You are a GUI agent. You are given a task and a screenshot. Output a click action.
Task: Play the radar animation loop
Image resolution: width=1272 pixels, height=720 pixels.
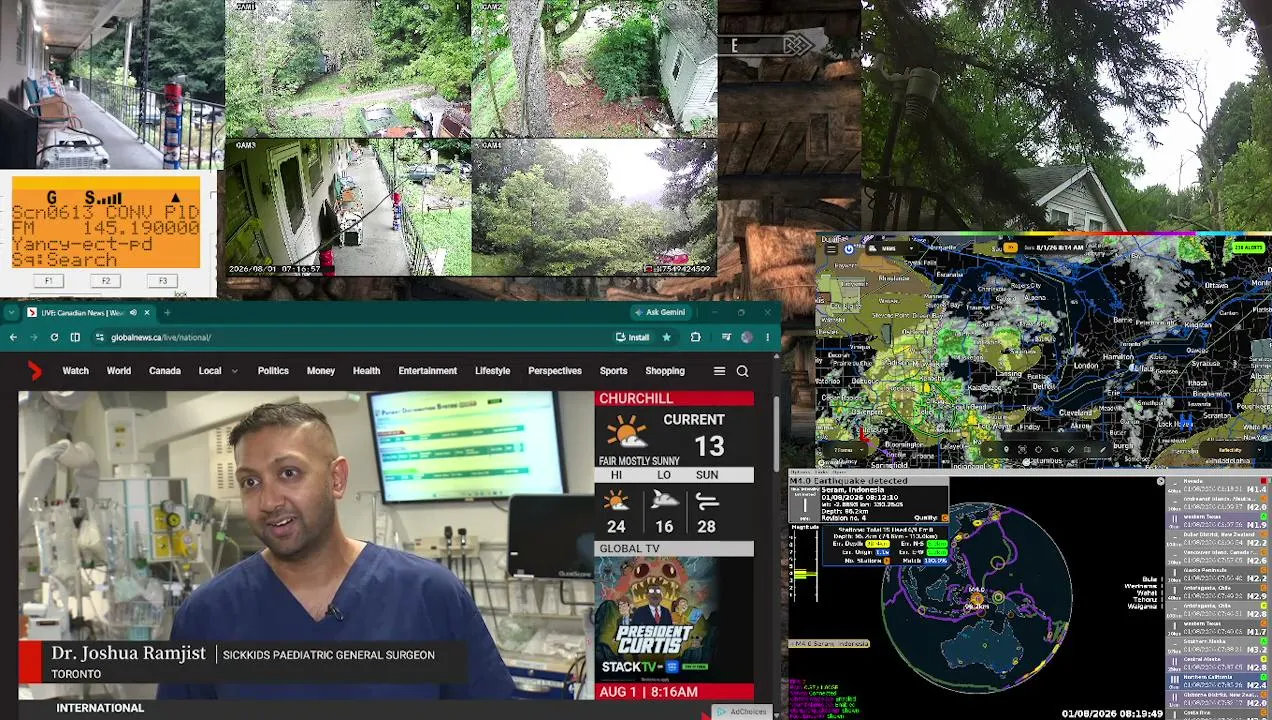pyautogui.click(x=990, y=450)
